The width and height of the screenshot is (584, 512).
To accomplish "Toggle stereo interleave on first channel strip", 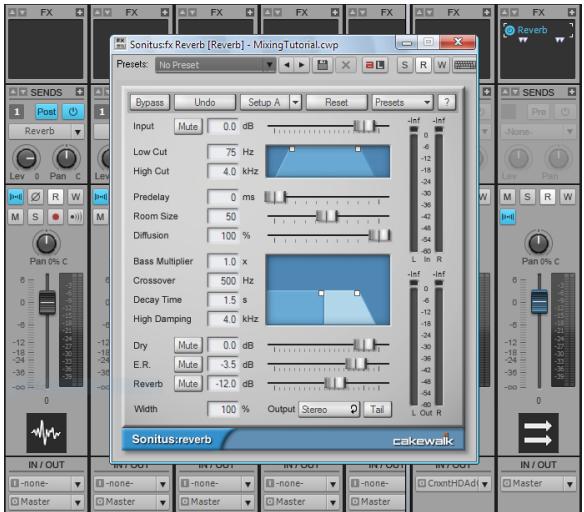I will click(x=16, y=197).
